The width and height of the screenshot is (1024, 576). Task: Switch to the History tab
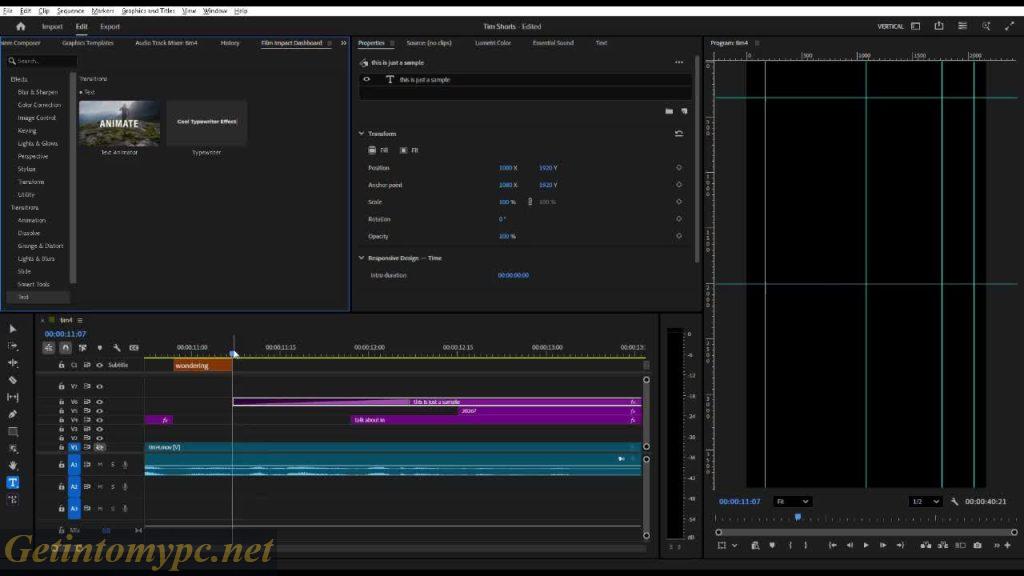click(x=230, y=43)
